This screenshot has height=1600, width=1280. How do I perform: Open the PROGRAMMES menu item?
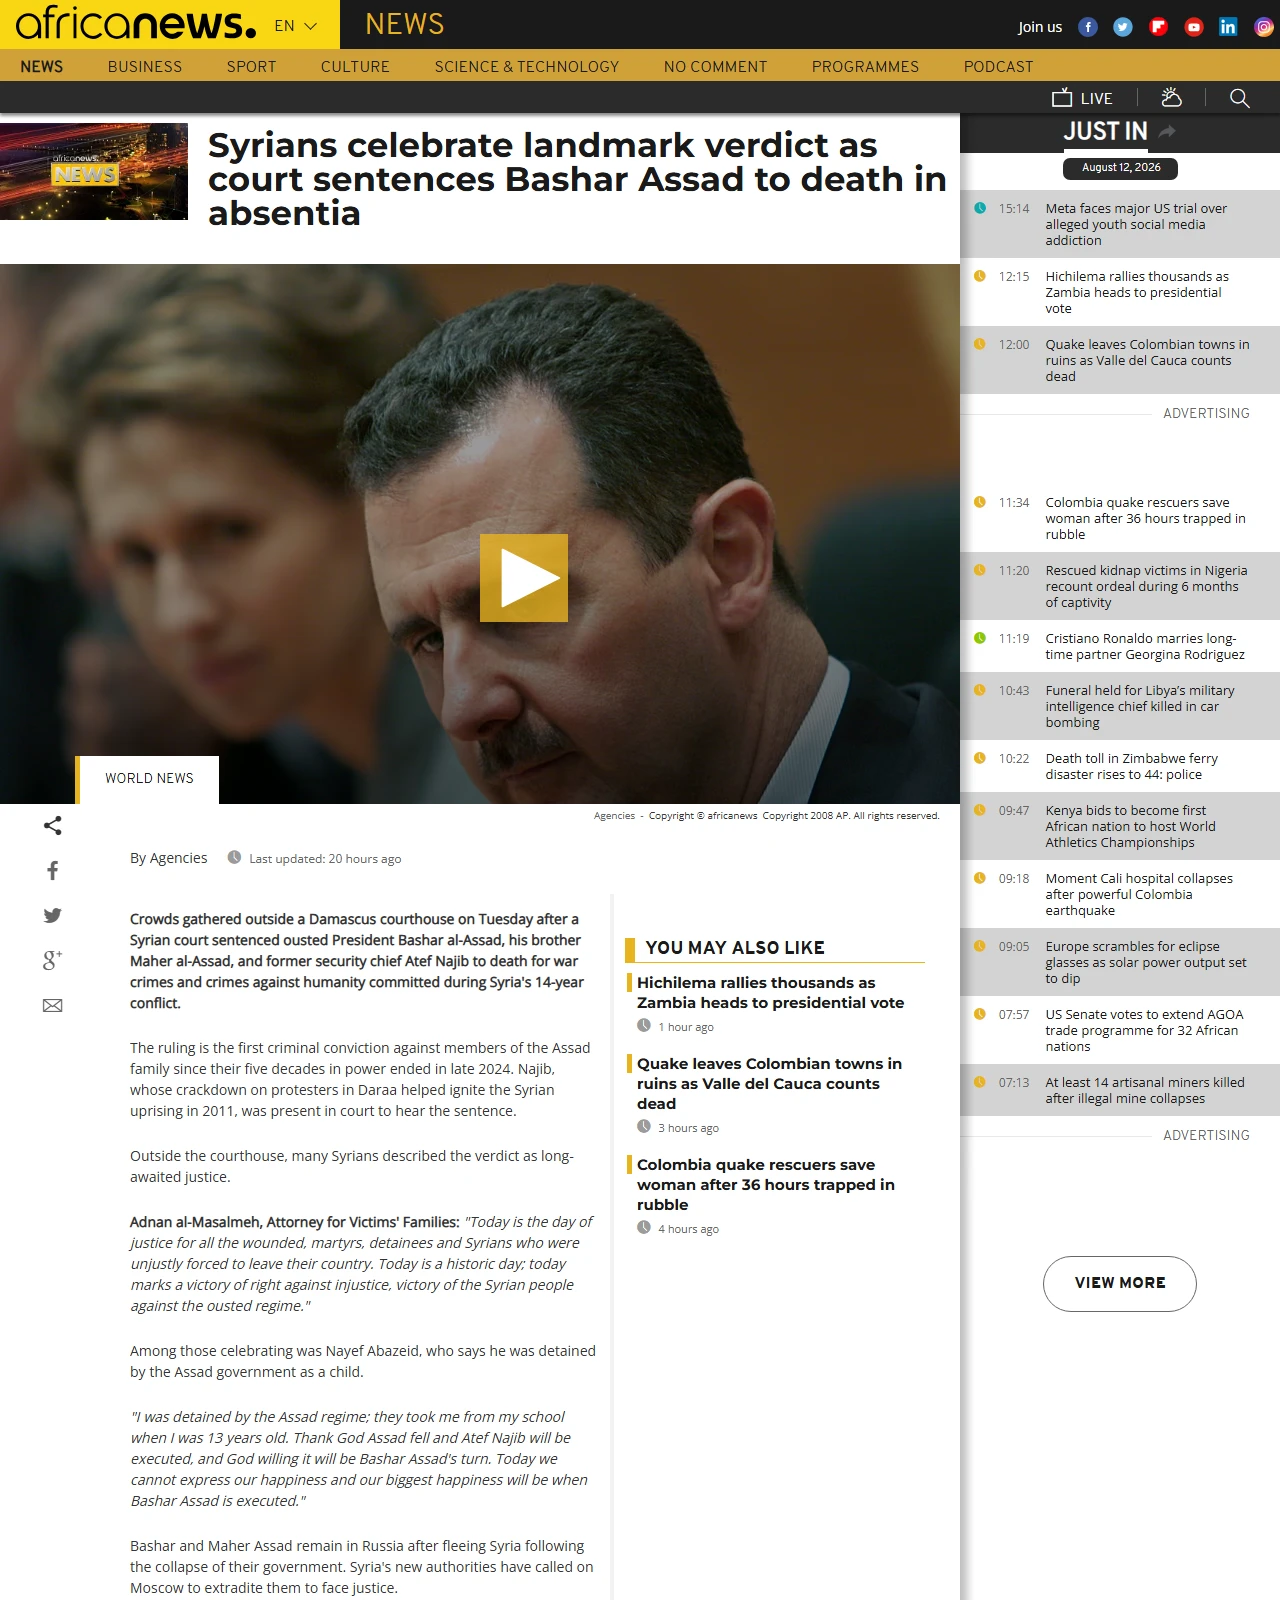[865, 66]
